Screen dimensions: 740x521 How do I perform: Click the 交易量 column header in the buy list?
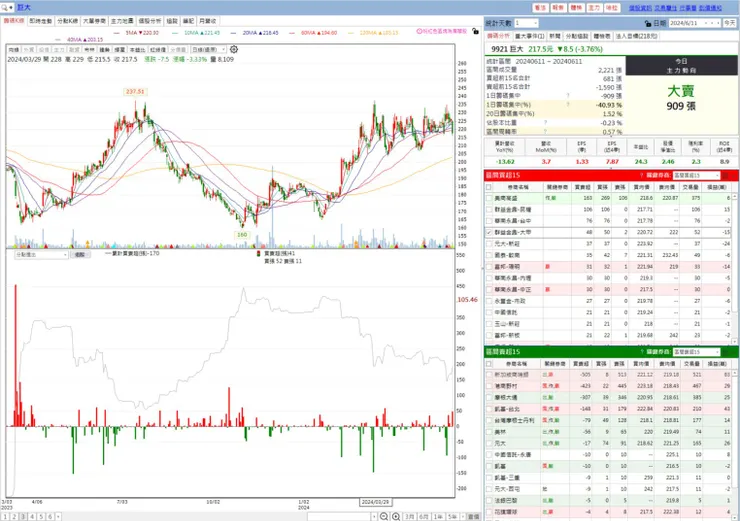[690, 187]
